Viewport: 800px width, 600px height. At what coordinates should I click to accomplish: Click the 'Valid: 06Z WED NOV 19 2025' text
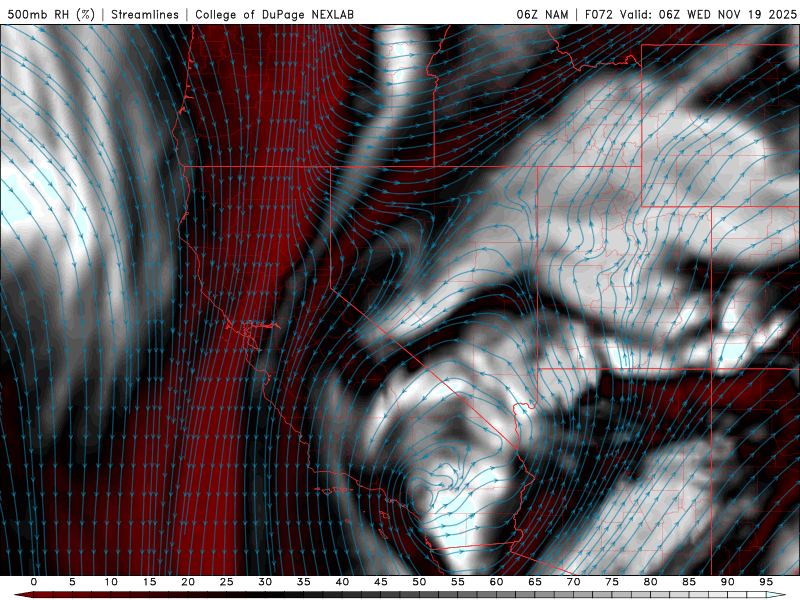(708, 14)
